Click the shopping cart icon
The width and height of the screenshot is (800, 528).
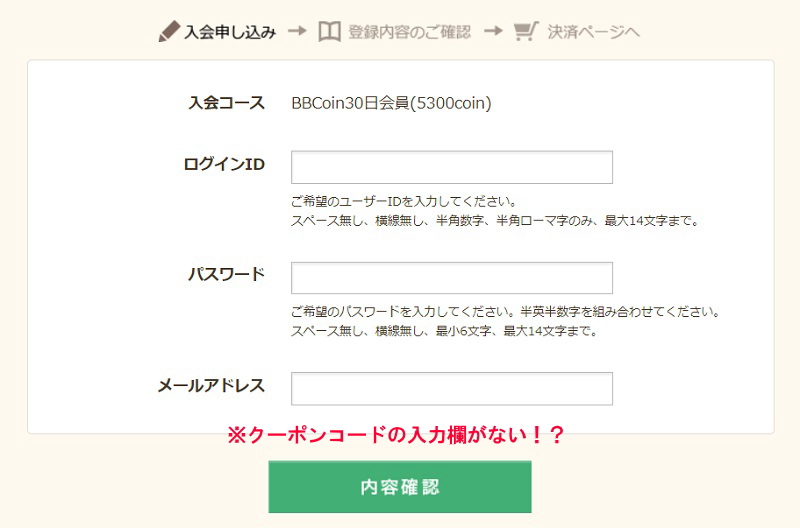point(525,31)
